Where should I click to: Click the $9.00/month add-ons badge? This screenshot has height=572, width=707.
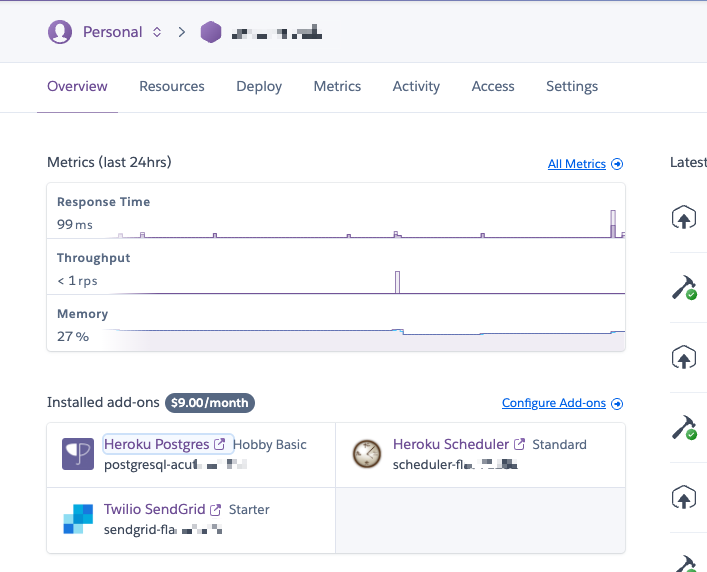point(210,403)
